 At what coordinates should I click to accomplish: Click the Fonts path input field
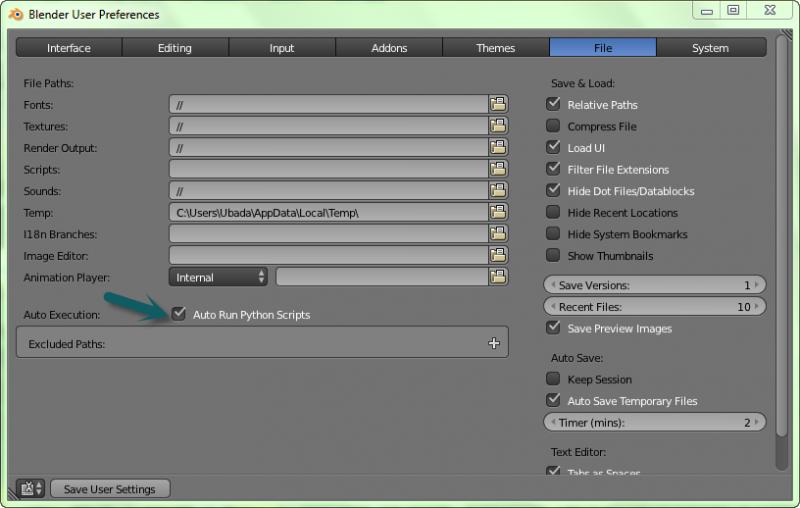click(x=329, y=104)
